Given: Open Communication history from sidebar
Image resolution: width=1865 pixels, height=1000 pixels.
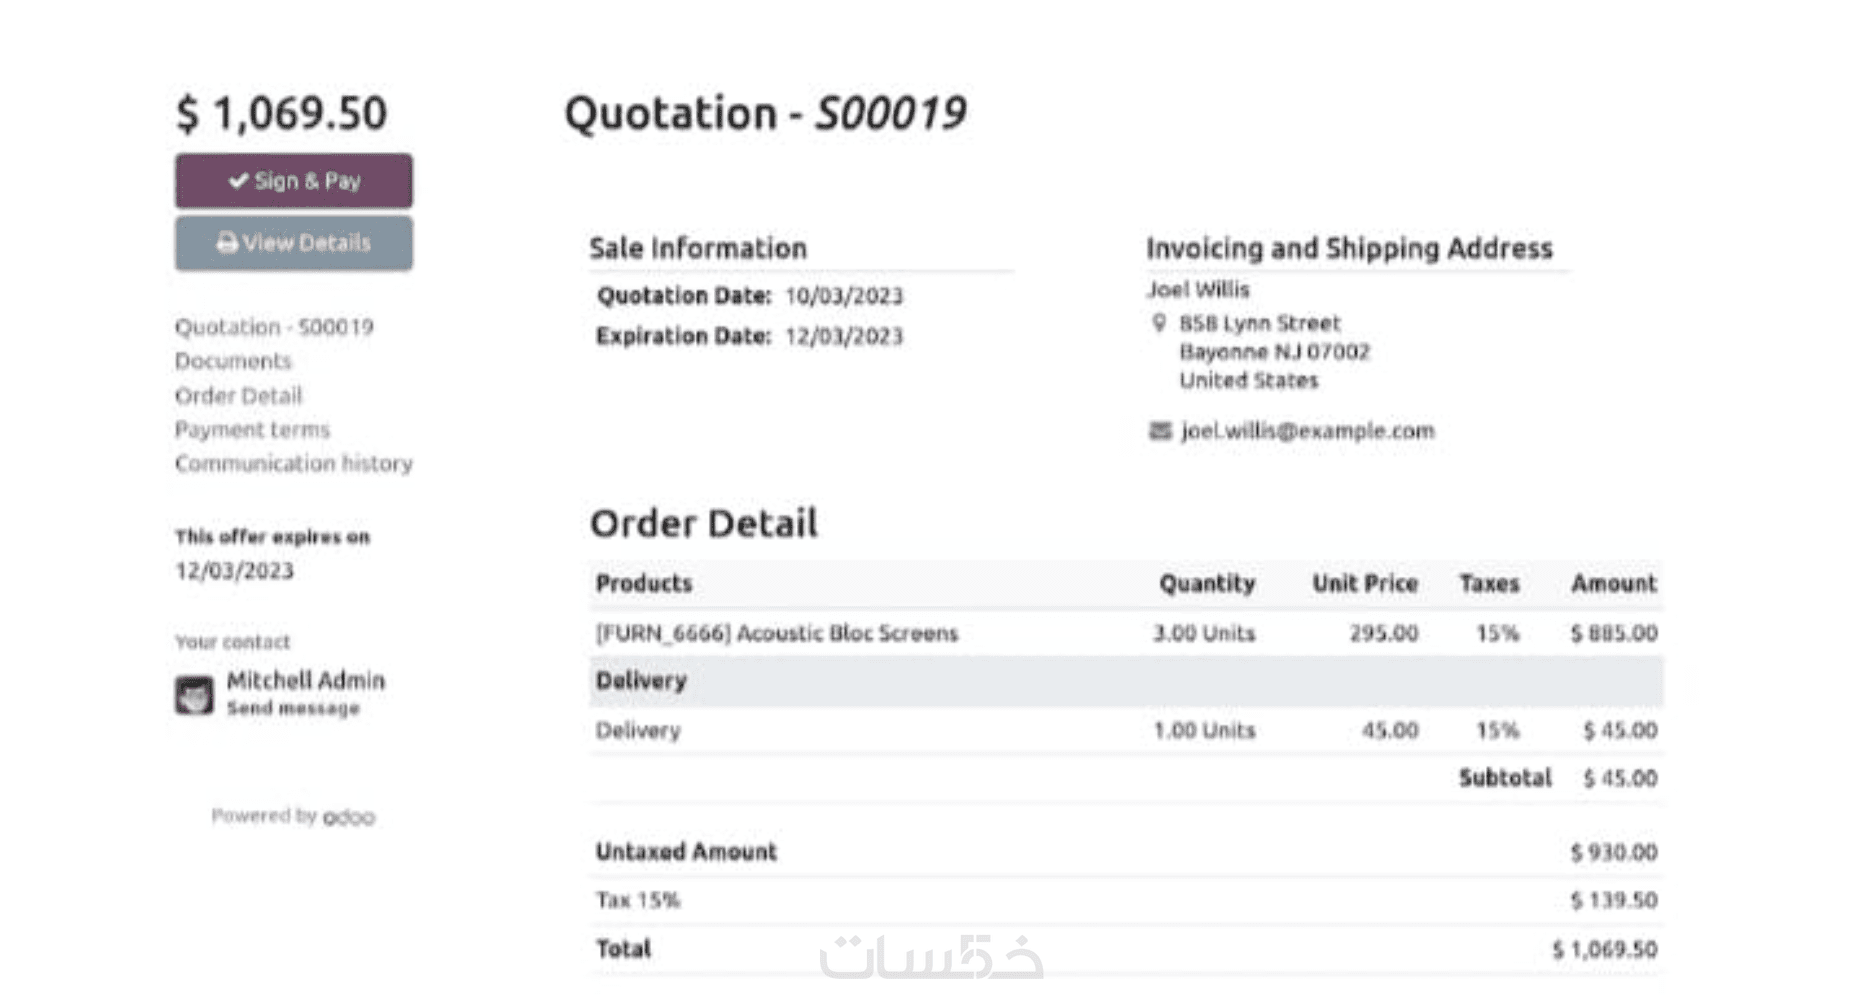Looking at the screenshot, I should (x=293, y=464).
